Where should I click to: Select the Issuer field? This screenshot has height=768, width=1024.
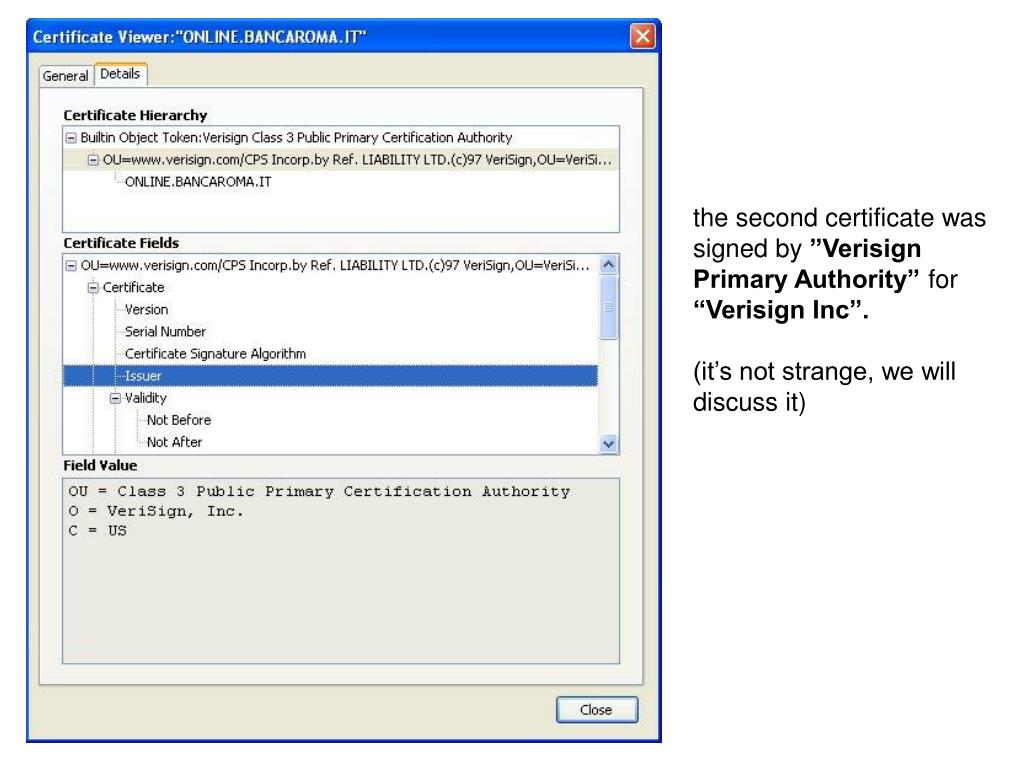[x=330, y=376]
